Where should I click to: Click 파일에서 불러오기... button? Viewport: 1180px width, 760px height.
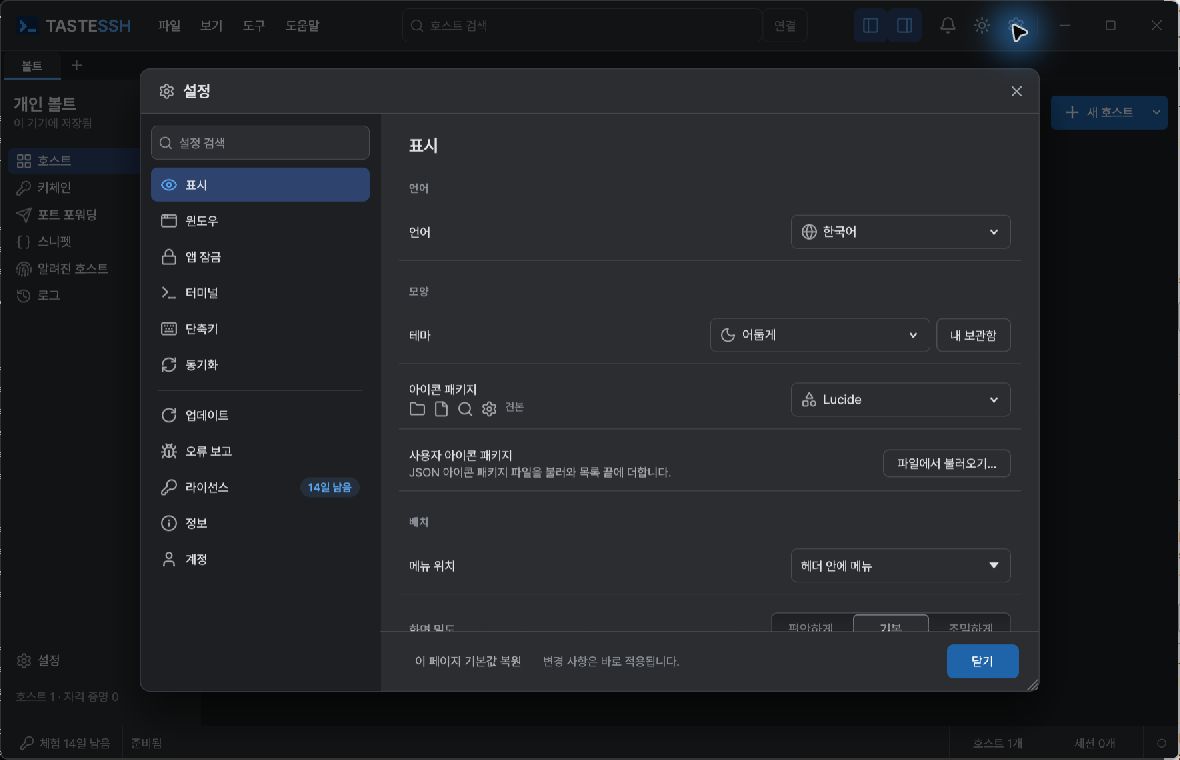click(x=946, y=464)
